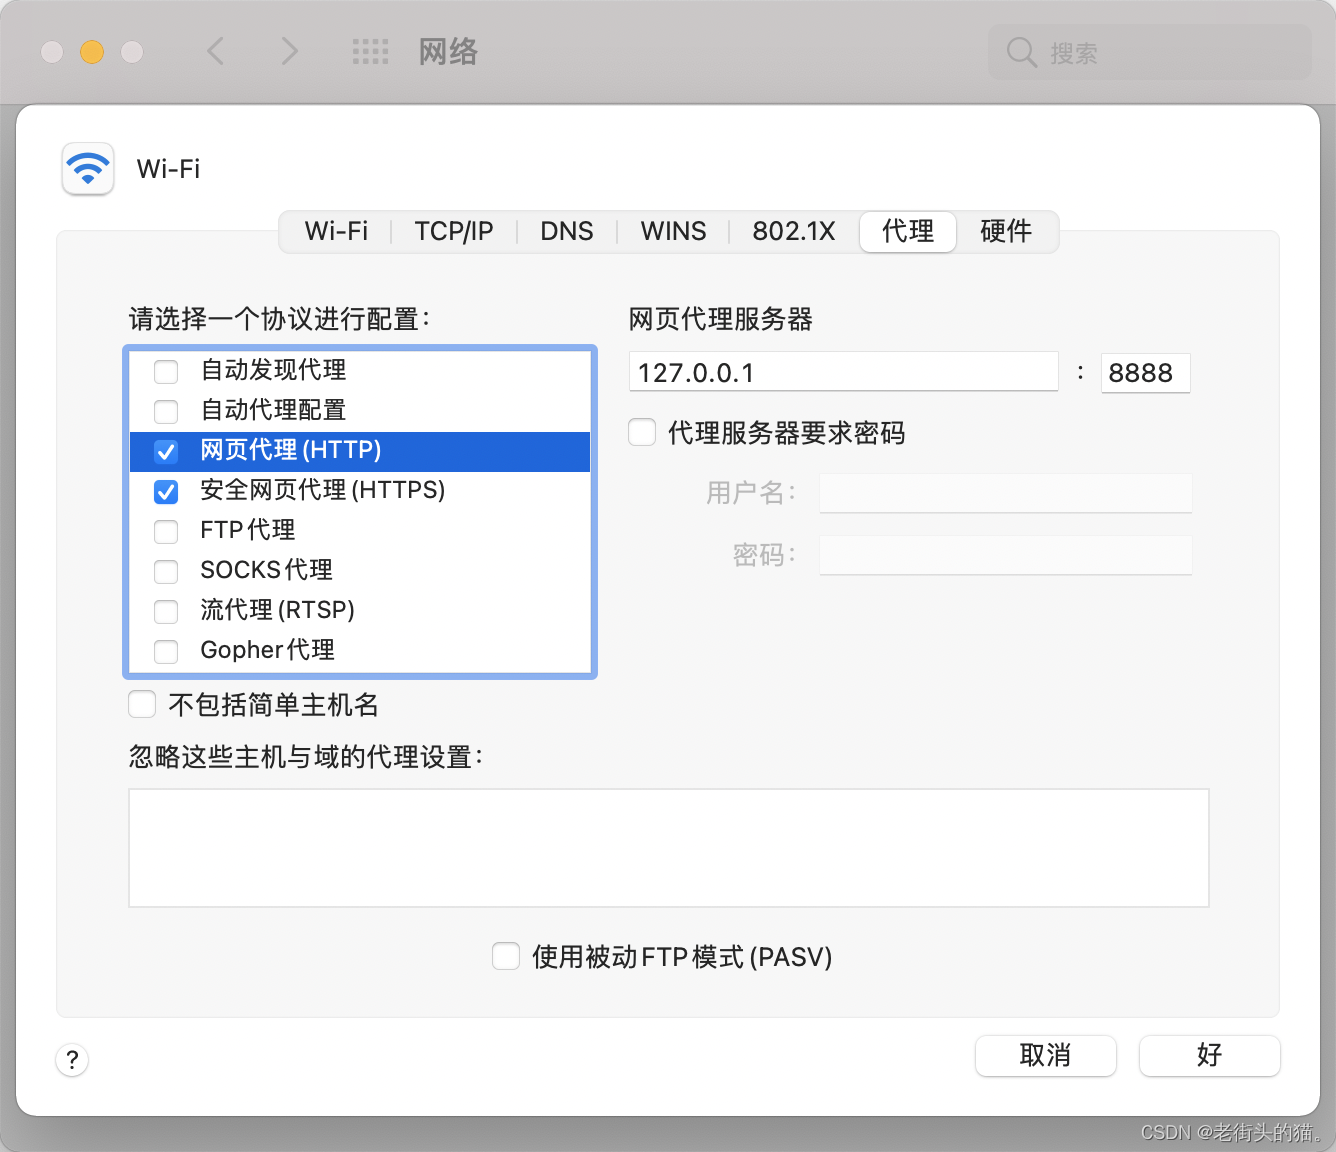
Task: Select the 自动代理配置 row text
Action: pyautogui.click(x=273, y=410)
